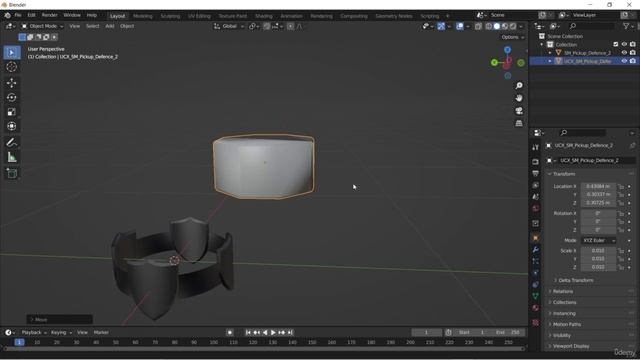This screenshot has height=360, width=640.
Task: Open the Texture properties tab
Action: click(x=536, y=322)
